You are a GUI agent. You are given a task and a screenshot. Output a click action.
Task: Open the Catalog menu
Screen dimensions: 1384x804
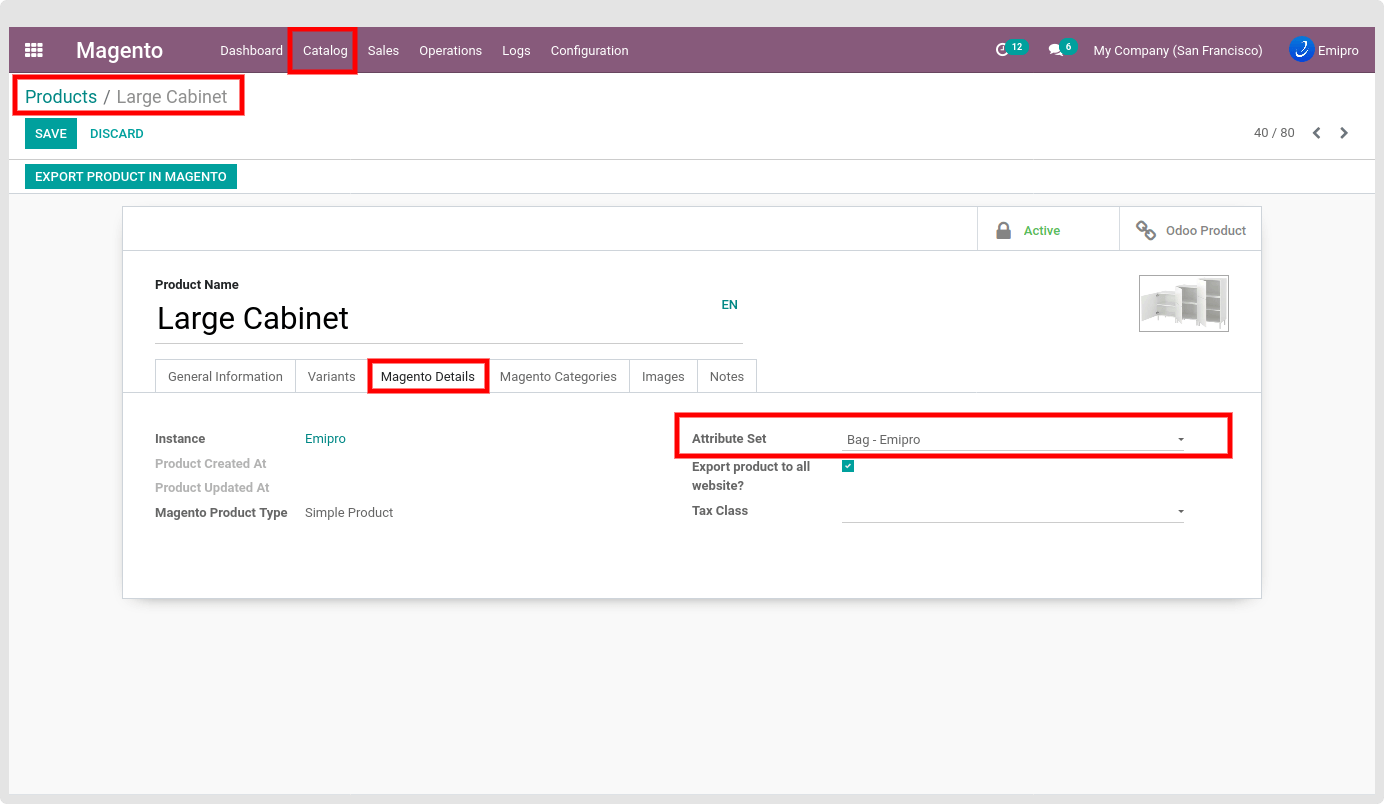point(325,50)
